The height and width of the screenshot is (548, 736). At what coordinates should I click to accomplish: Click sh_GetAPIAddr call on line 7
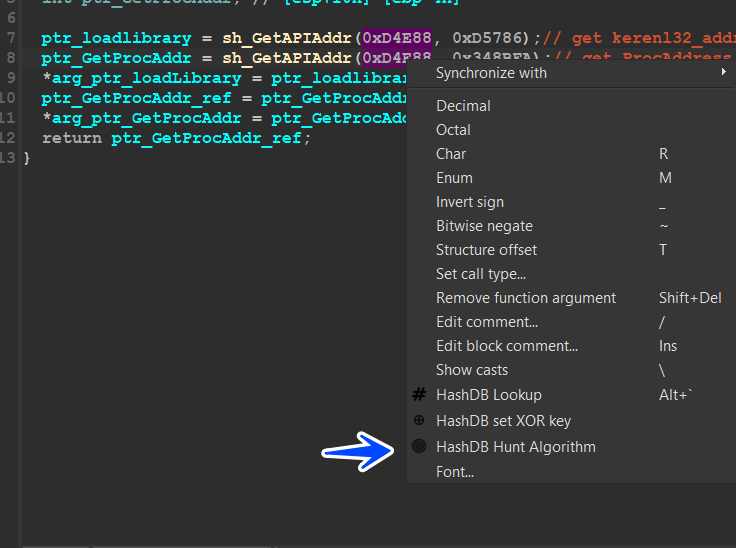click(x=286, y=39)
